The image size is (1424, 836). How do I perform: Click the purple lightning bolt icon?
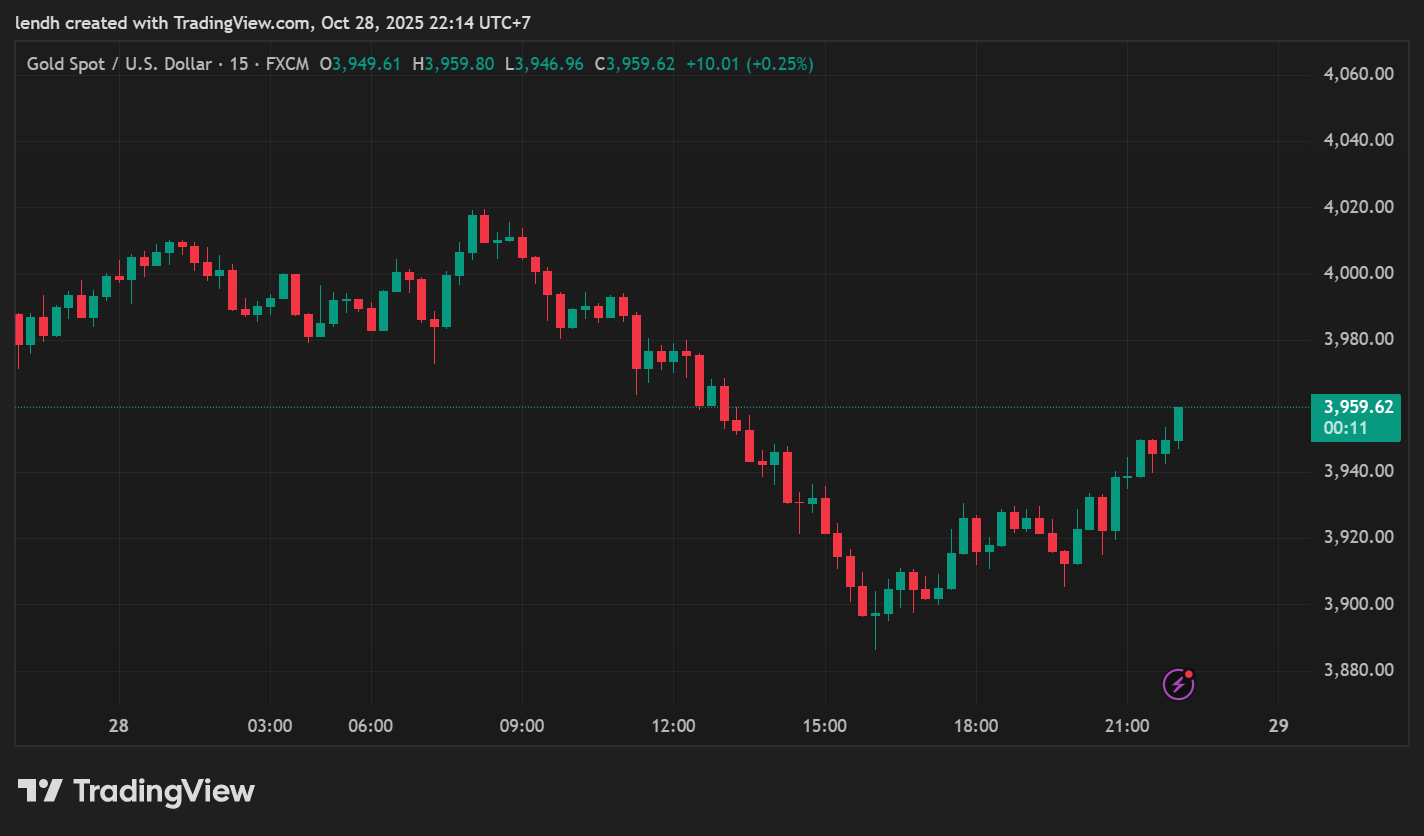pyautogui.click(x=1178, y=684)
